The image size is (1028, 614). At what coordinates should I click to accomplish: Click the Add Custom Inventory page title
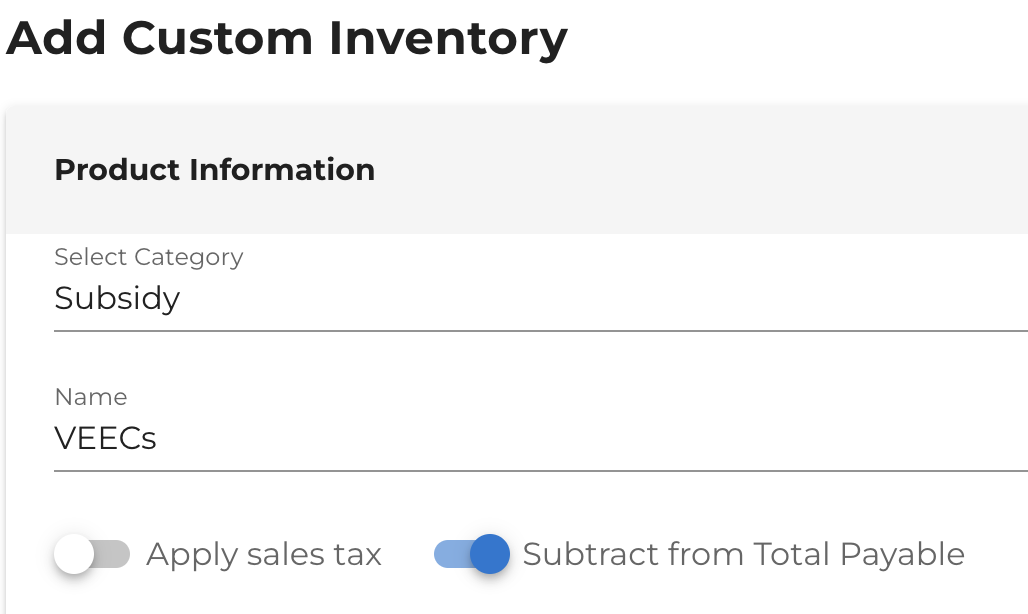click(286, 38)
